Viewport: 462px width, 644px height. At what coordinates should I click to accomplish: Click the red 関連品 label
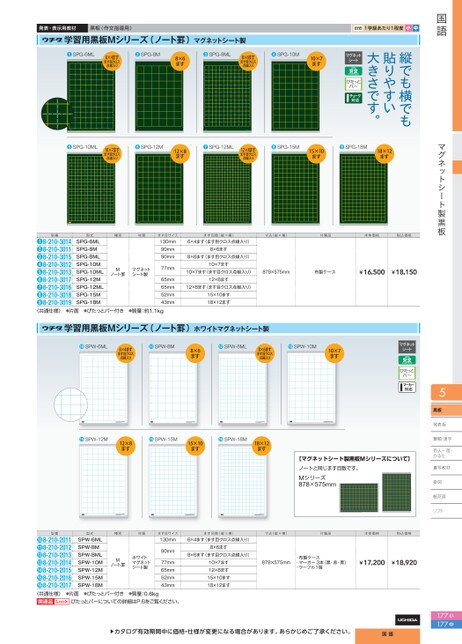coord(45,601)
